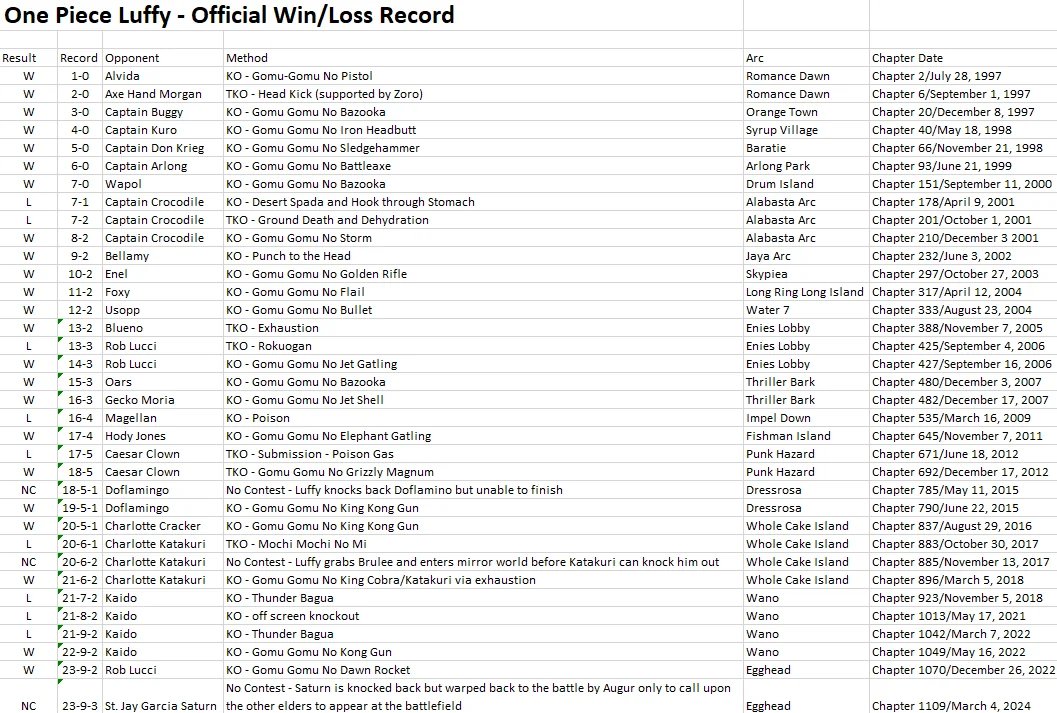Select cell 'TKO - Ground Death and Dehydration'
Viewport: 1057px width, 713px height.
click(x=483, y=220)
